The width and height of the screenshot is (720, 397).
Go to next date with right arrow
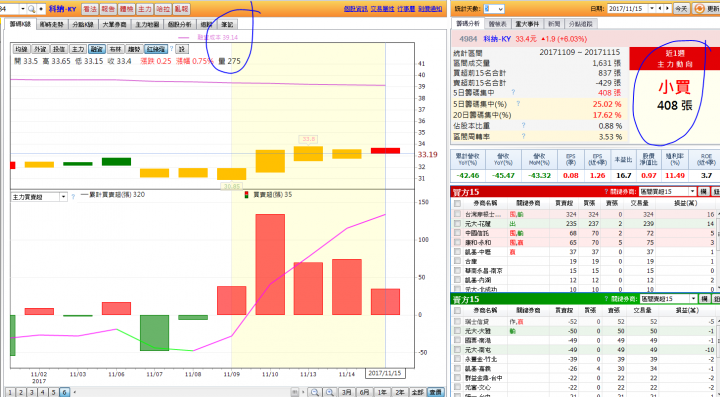click(667, 9)
